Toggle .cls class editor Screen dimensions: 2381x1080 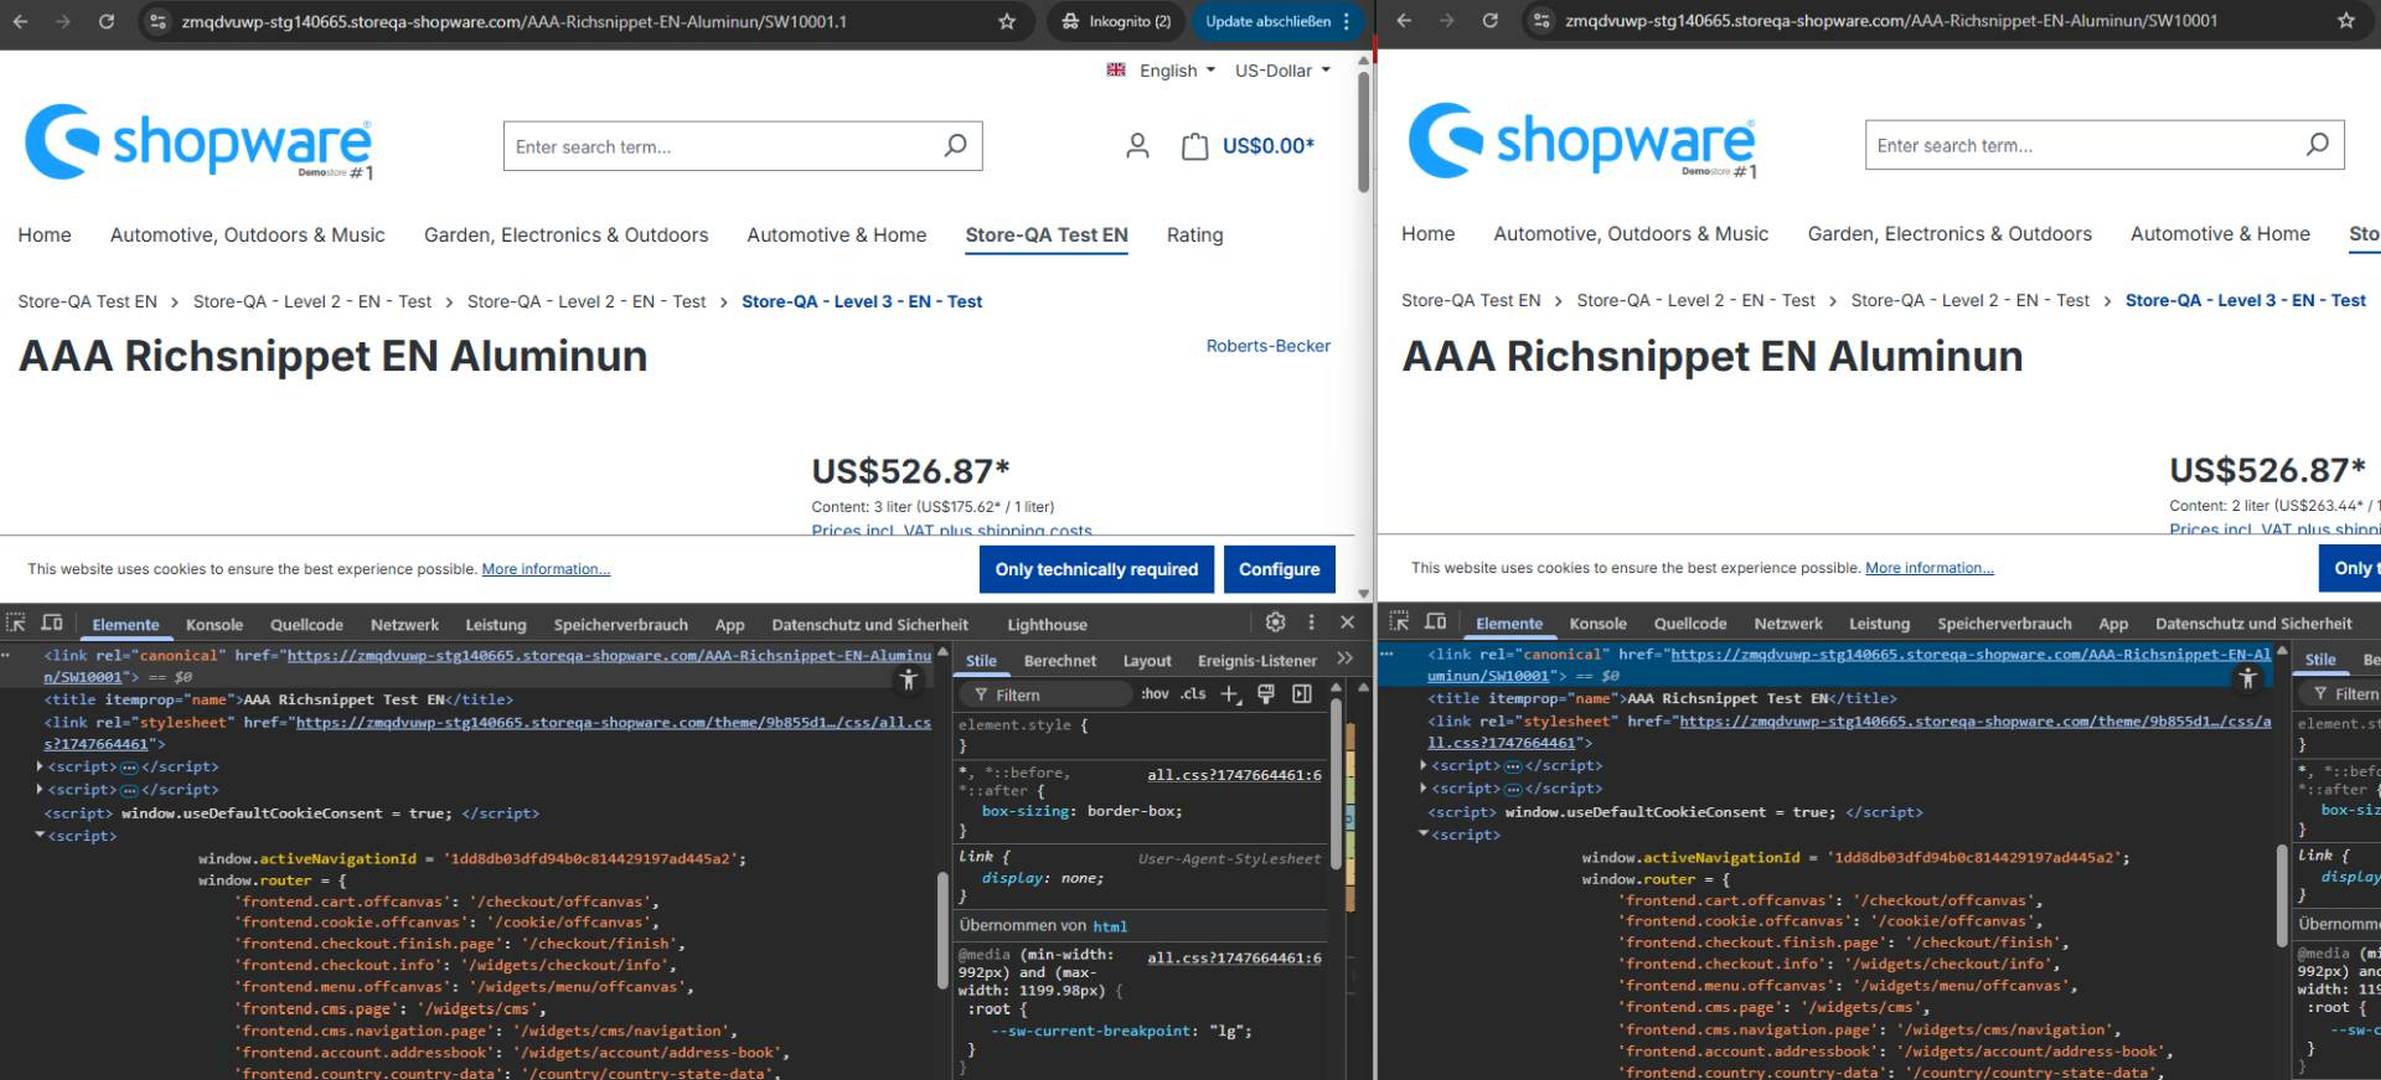(x=1193, y=693)
